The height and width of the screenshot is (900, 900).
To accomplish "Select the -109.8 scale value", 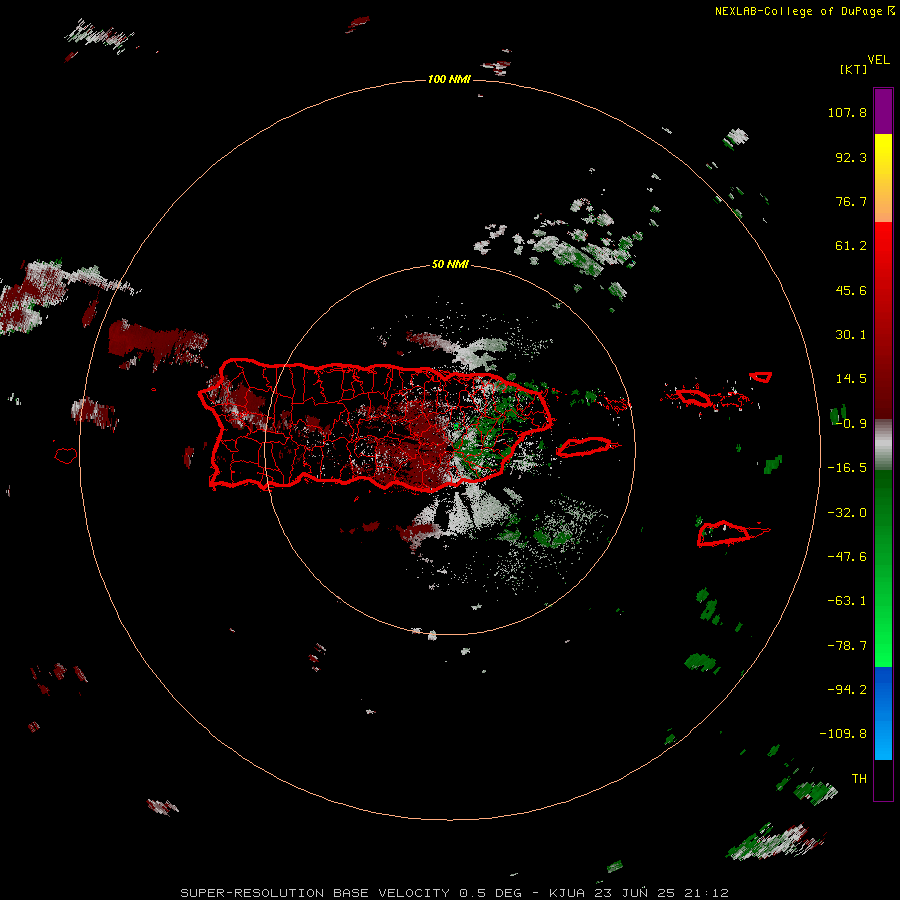I will tap(843, 734).
